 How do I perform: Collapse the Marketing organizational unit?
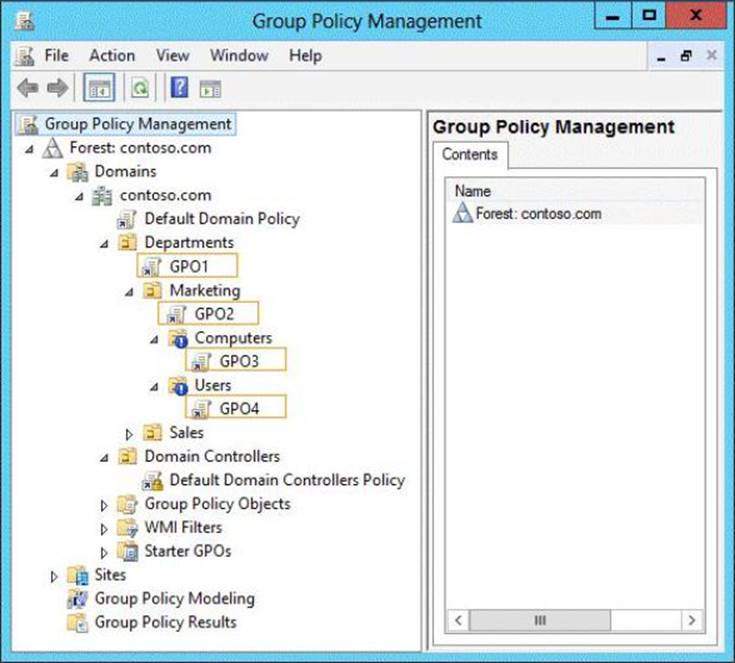(x=129, y=291)
